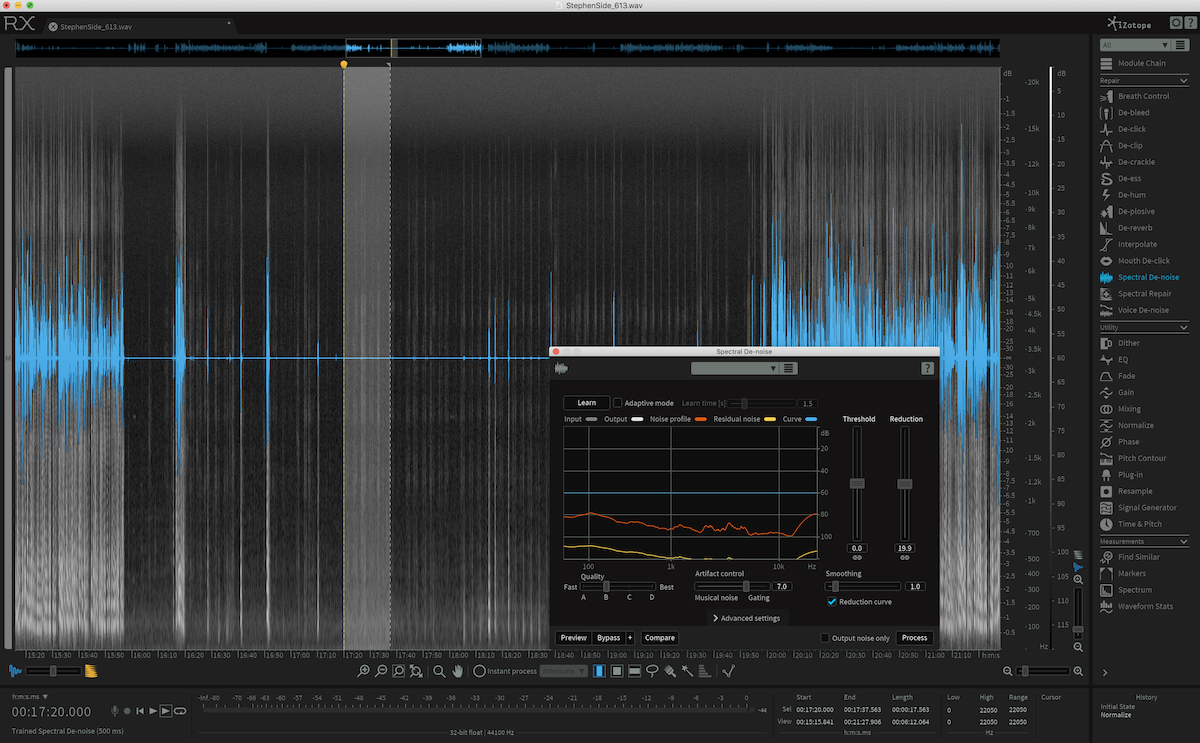Toggle loop playback
This screenshot has height=743, width=1200.
tap(180, 711)
